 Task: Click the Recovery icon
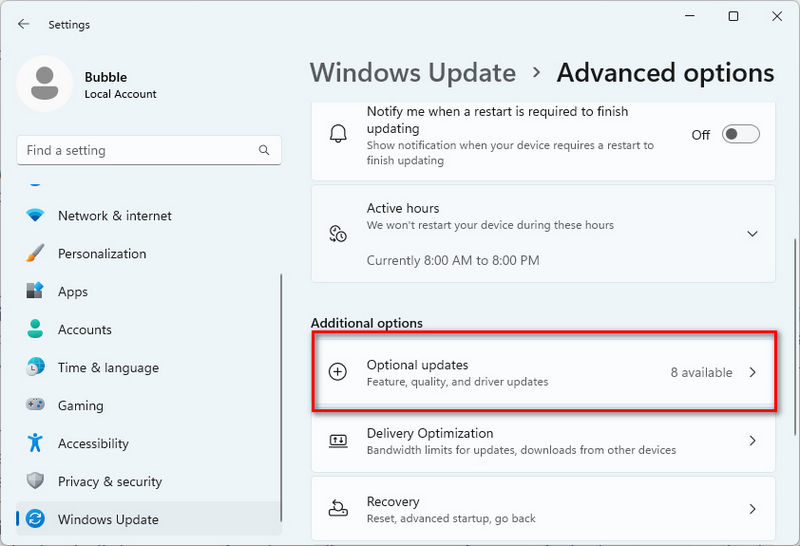tap(338, 508)
